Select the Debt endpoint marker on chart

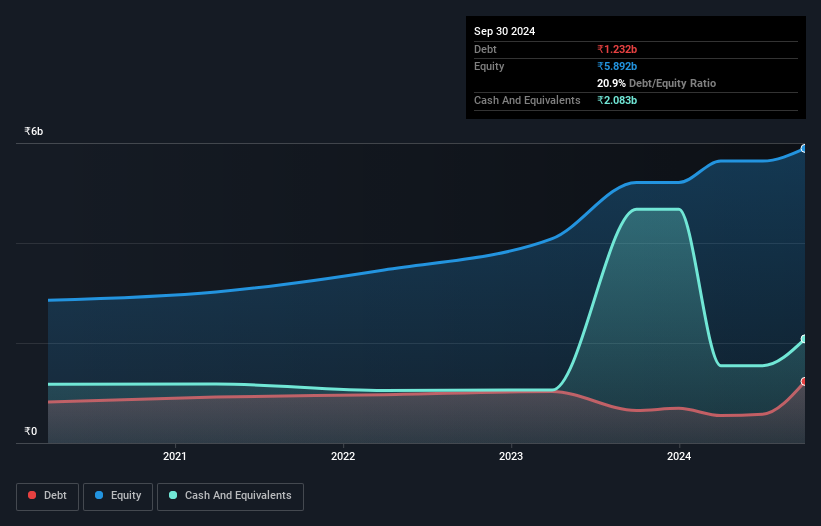pos(804,382)
